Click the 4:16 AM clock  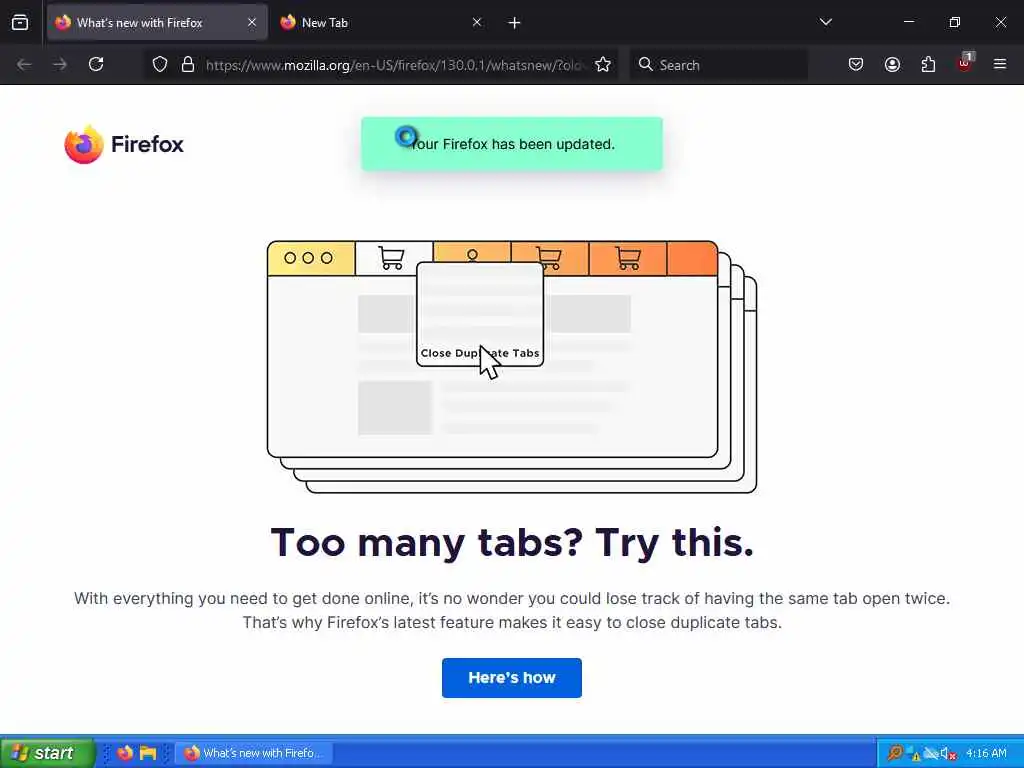[986, 753]
